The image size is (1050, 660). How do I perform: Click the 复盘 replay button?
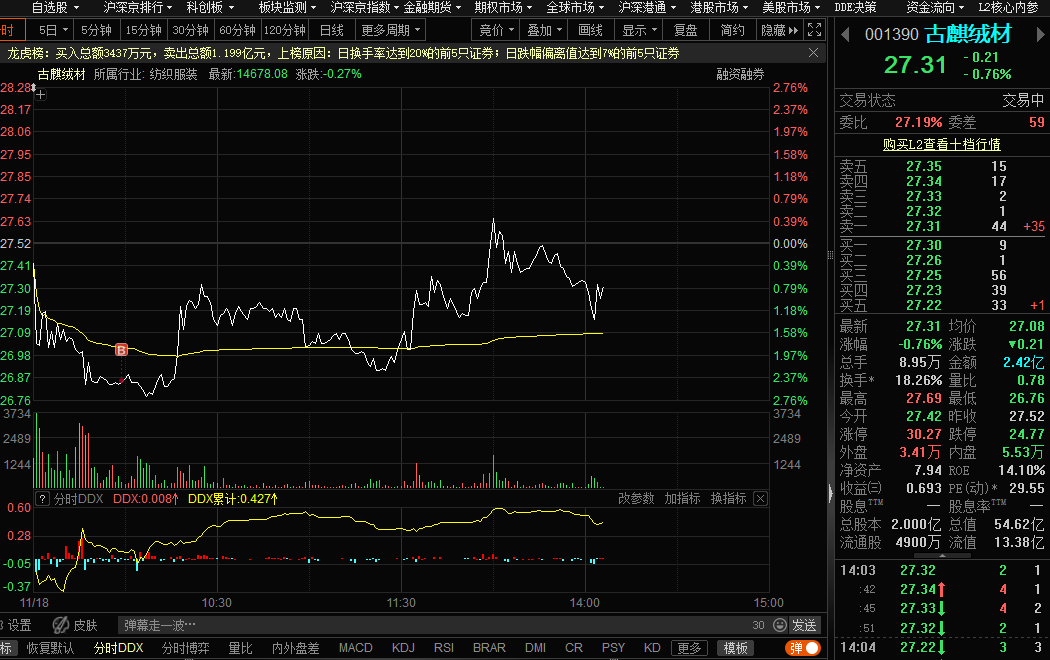(685, 31)
